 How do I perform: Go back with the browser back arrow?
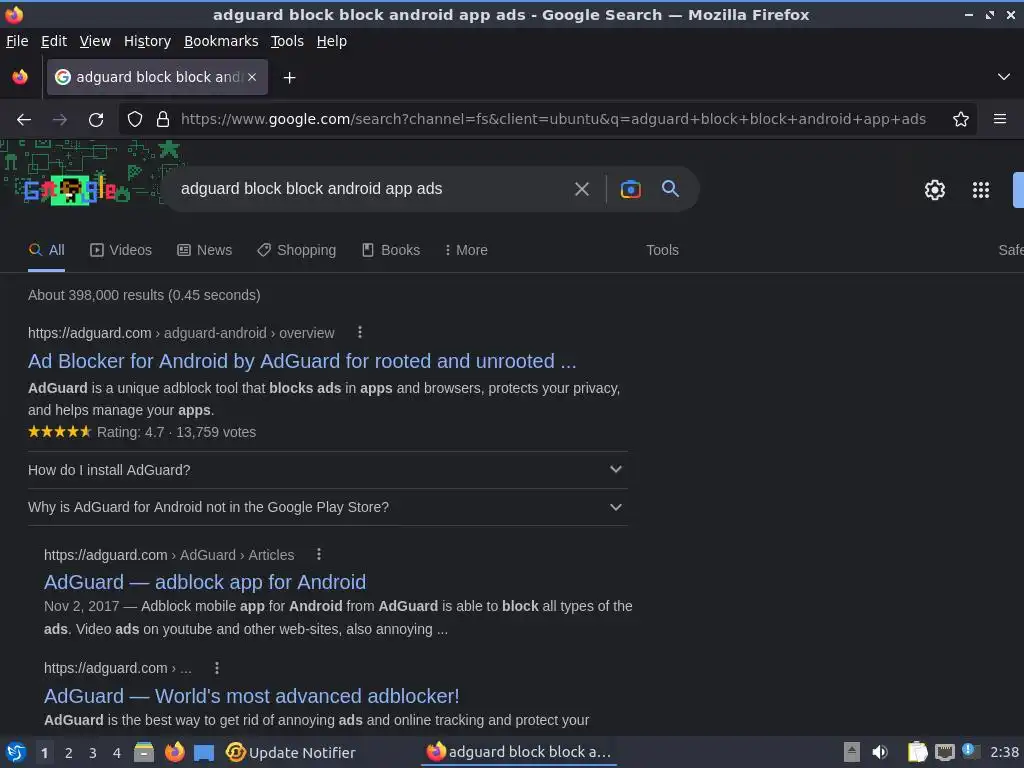(x=24, y=120)
